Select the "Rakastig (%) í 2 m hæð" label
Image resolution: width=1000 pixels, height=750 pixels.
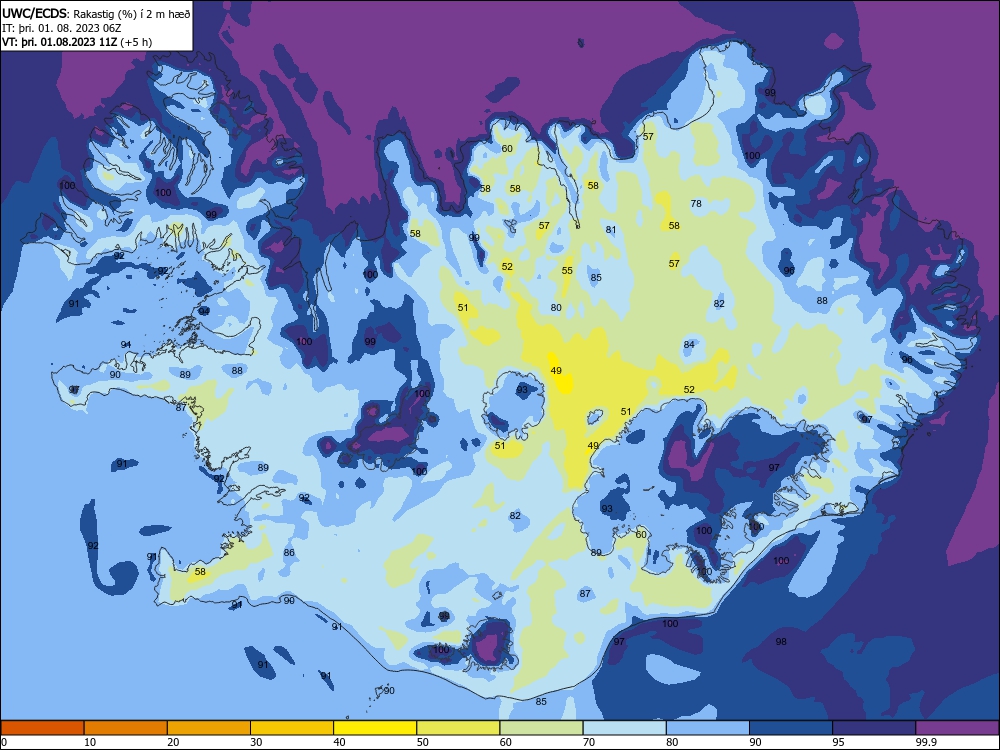[x=131, y=14]
